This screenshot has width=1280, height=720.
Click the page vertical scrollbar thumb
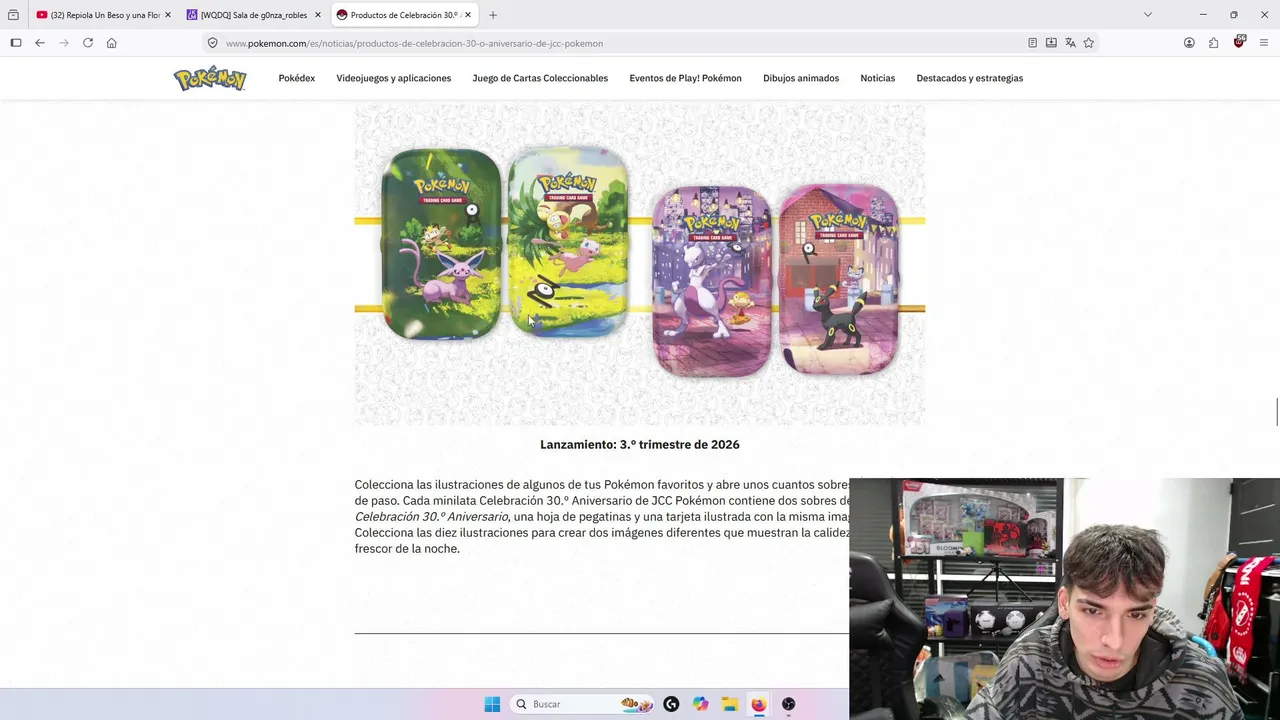(1276, 412)
